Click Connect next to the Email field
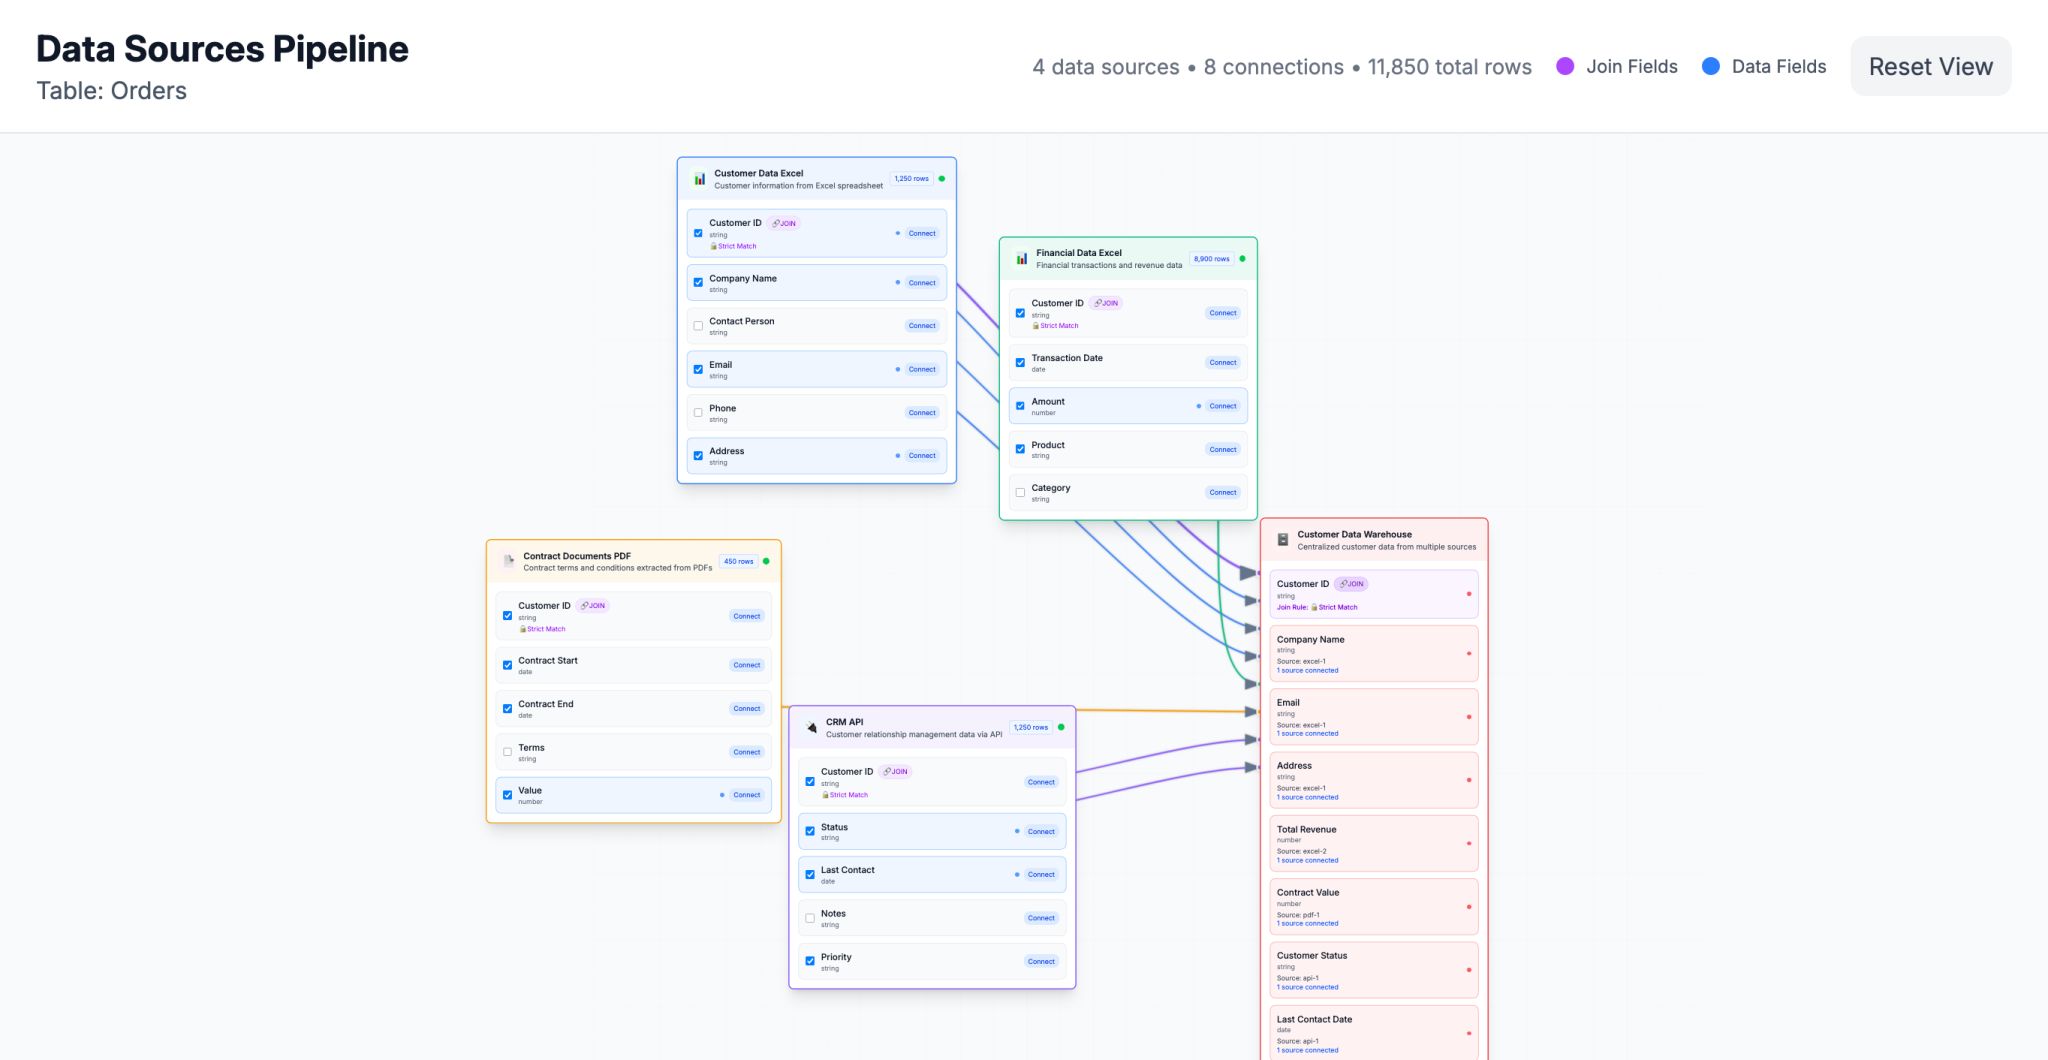2048x1060 pixels. (x=921, y=369)
